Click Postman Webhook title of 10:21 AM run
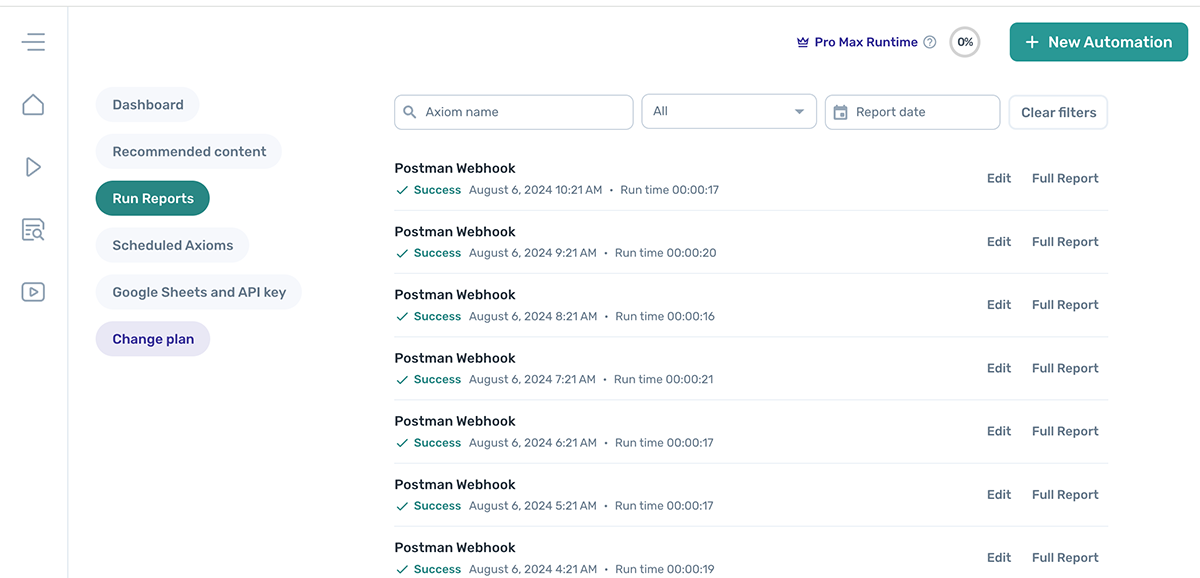This screenshot has width=1200, height=578. click(455, 168)
